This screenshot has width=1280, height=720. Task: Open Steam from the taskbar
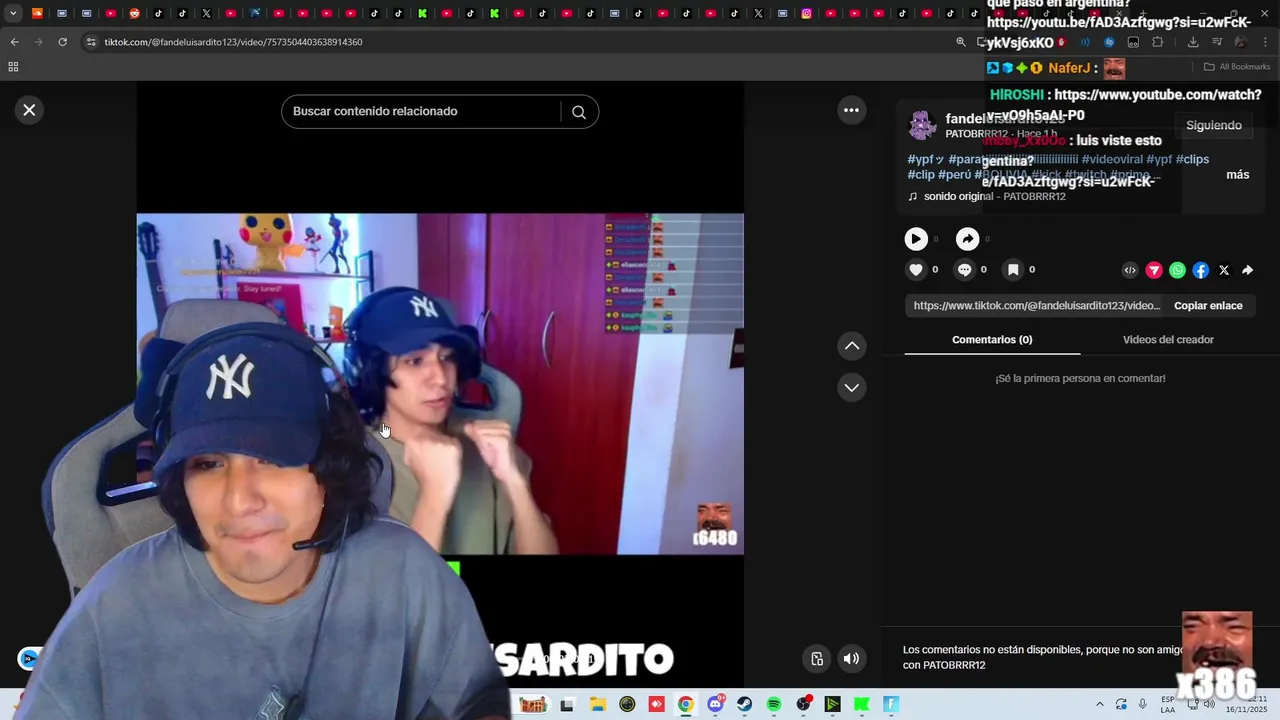click(x=745, y=704)
